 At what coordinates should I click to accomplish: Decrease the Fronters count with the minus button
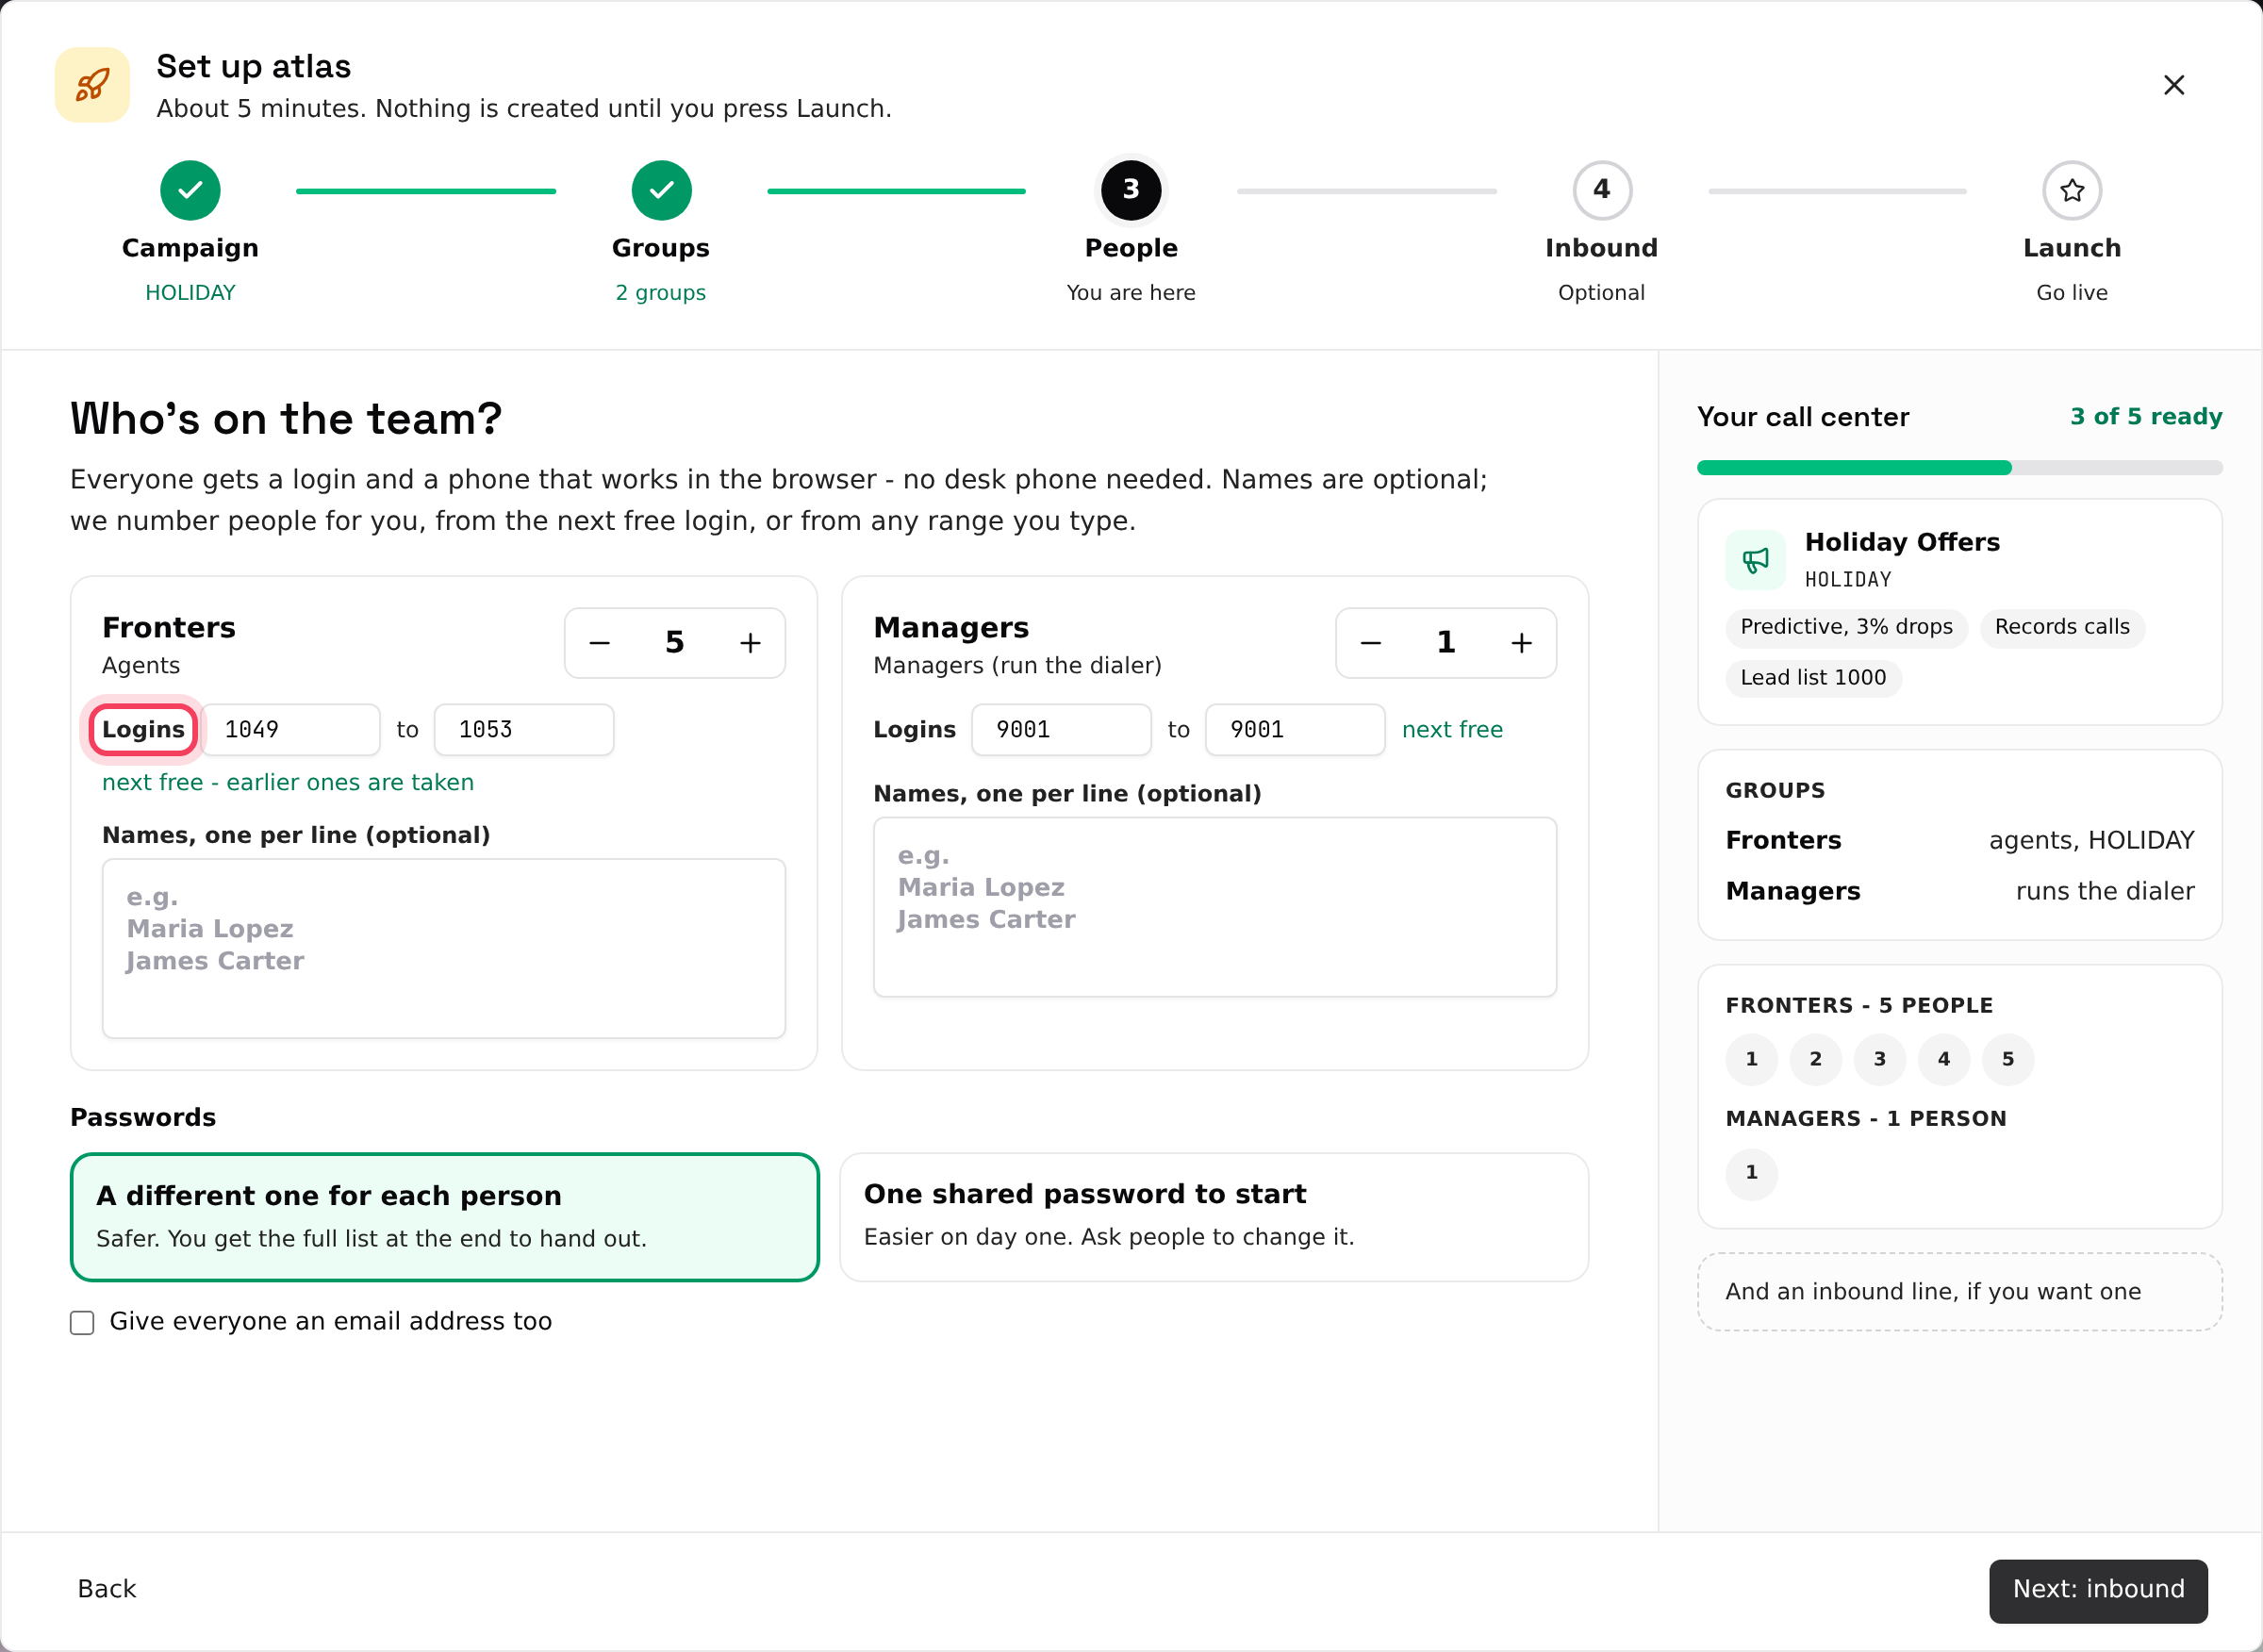pos(600,643)
